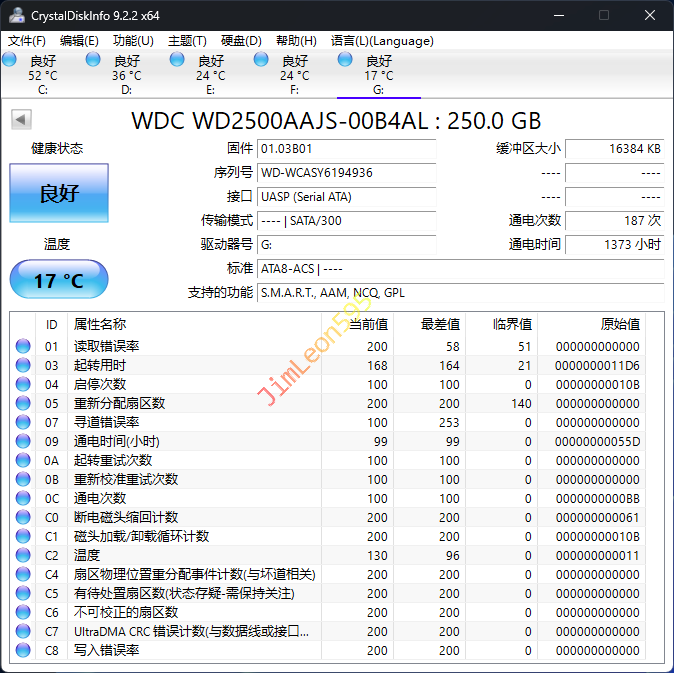This screenshot has height=673, width=674.
Task: Open the 功能(U) menu
Action: [x=133, y=41]
